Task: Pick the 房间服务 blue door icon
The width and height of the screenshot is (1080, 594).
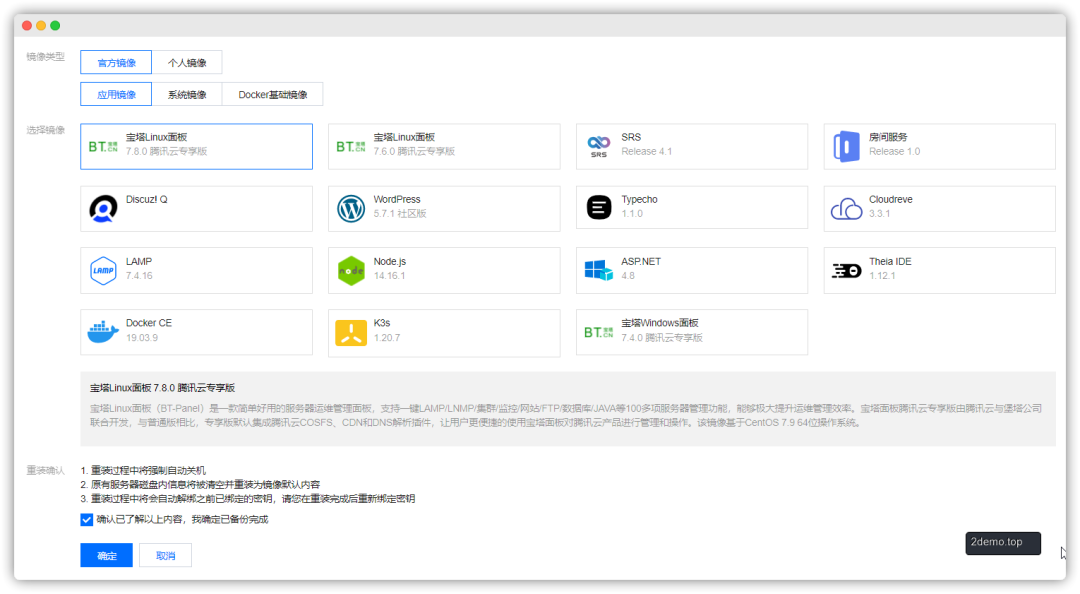Action: (x=847, y=147)
